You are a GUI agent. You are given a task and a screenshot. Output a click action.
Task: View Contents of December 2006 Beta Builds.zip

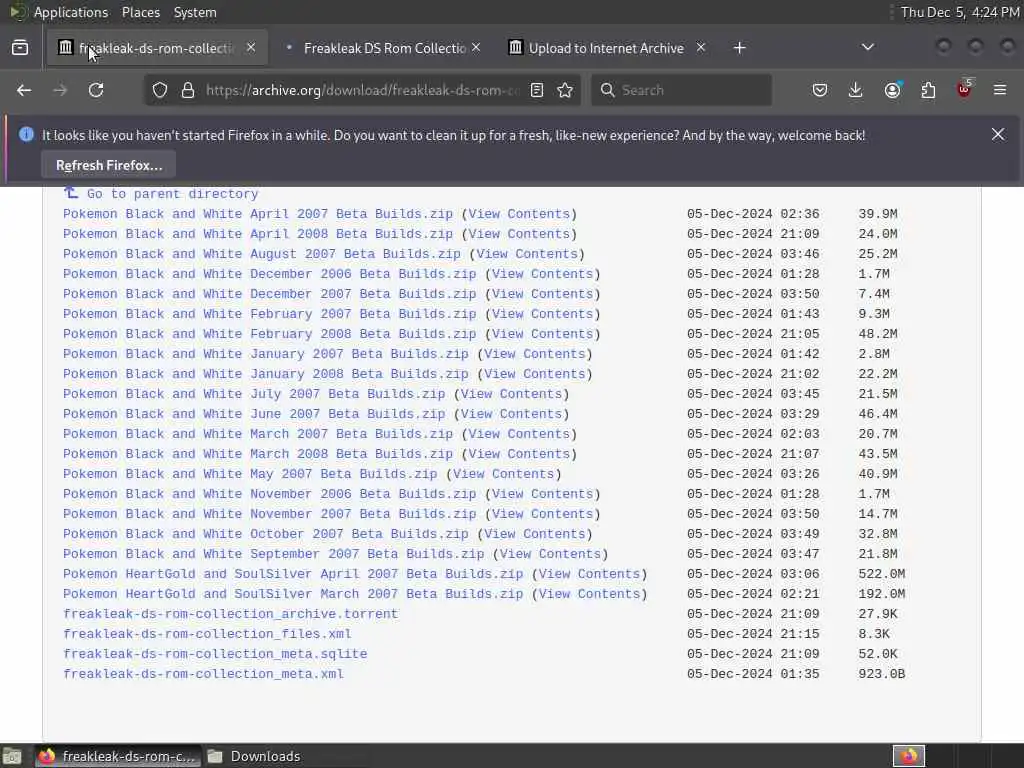[543, 274]
